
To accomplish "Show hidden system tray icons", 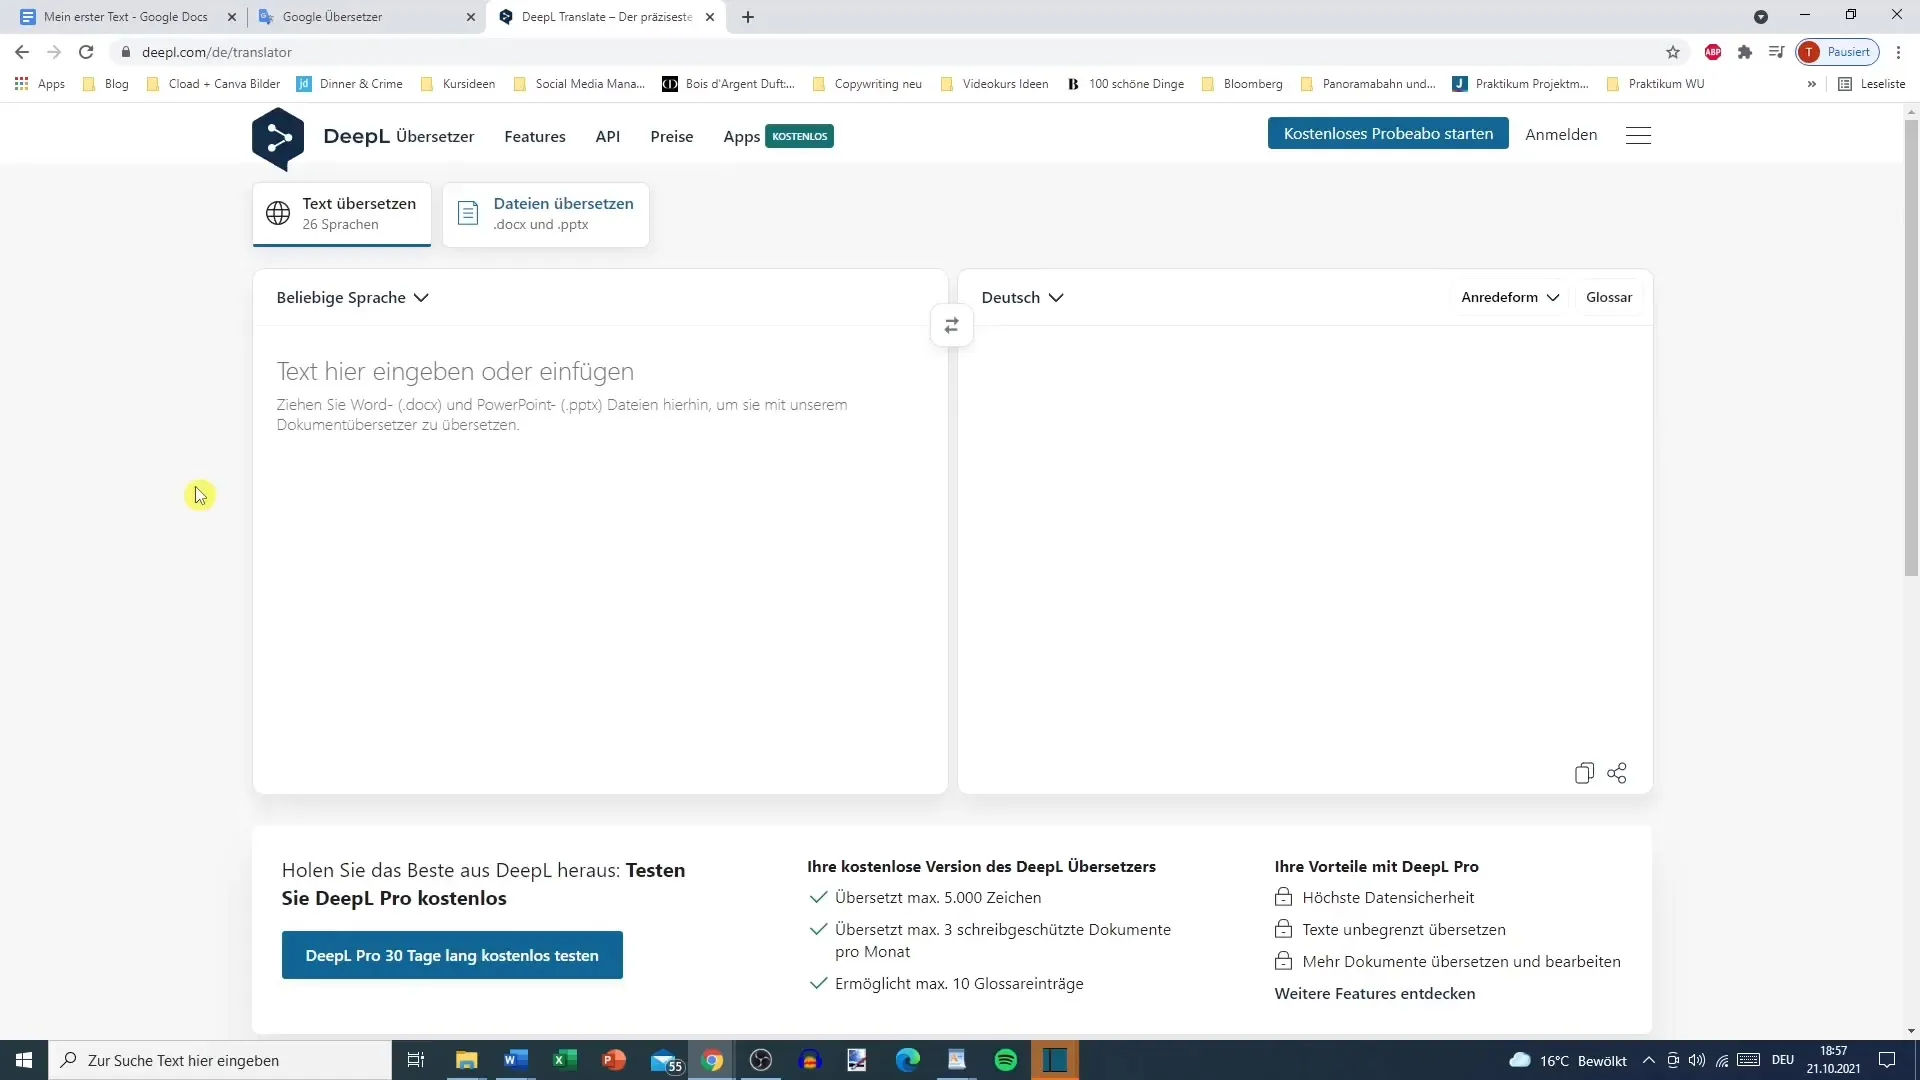I will pos(1648,1060).
